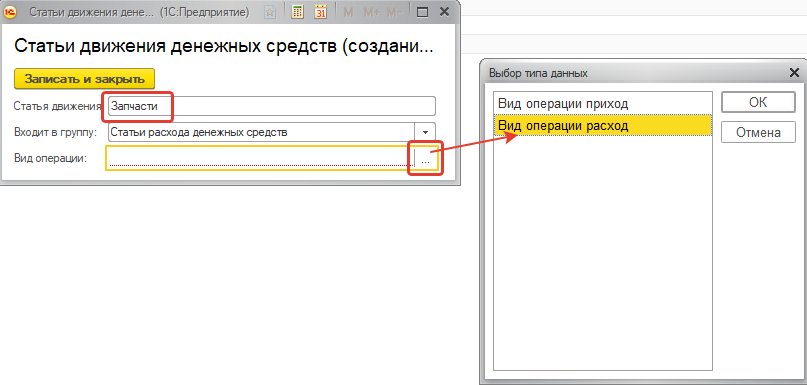Maximize the cash flow items window

pos(423,12)
